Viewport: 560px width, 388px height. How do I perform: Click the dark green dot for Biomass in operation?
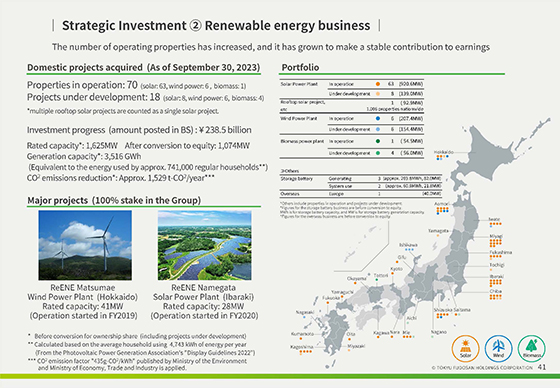(x=378, y=141)
